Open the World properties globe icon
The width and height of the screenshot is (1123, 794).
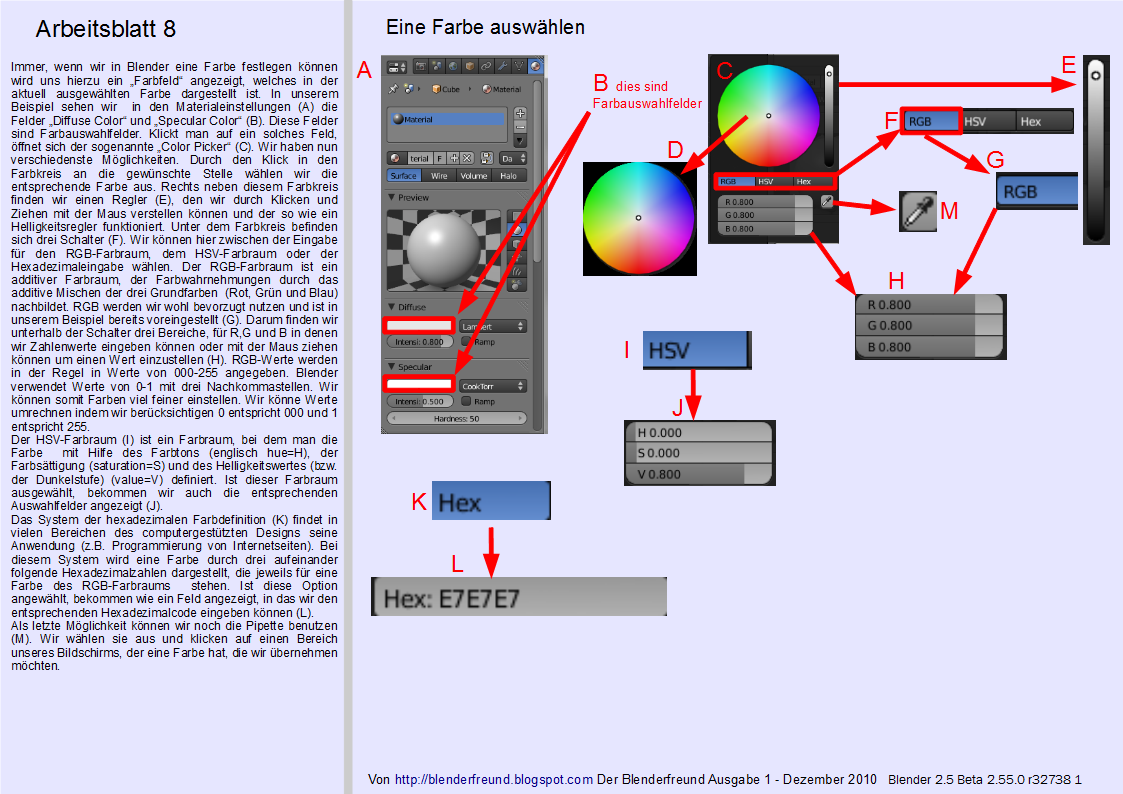tap(453, 67)
